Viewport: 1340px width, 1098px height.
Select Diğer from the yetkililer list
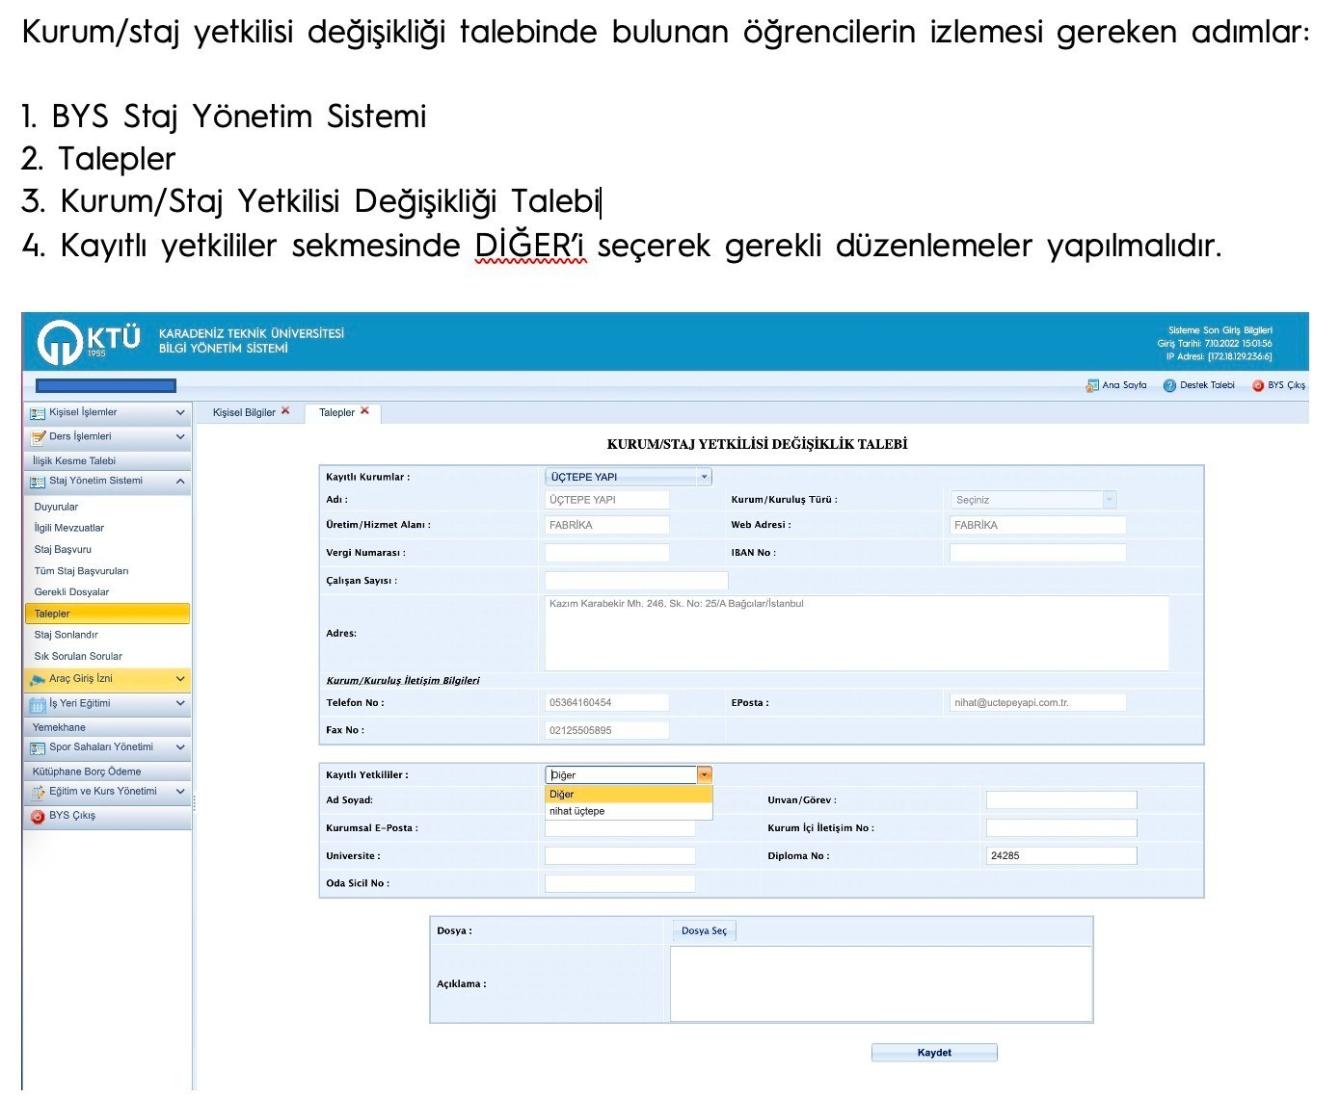(x=629, y=794)
